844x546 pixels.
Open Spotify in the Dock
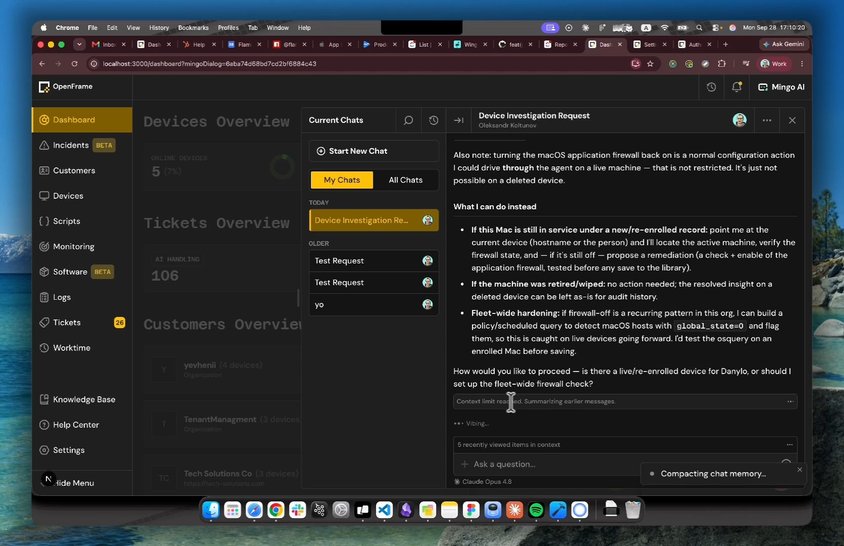536,509
